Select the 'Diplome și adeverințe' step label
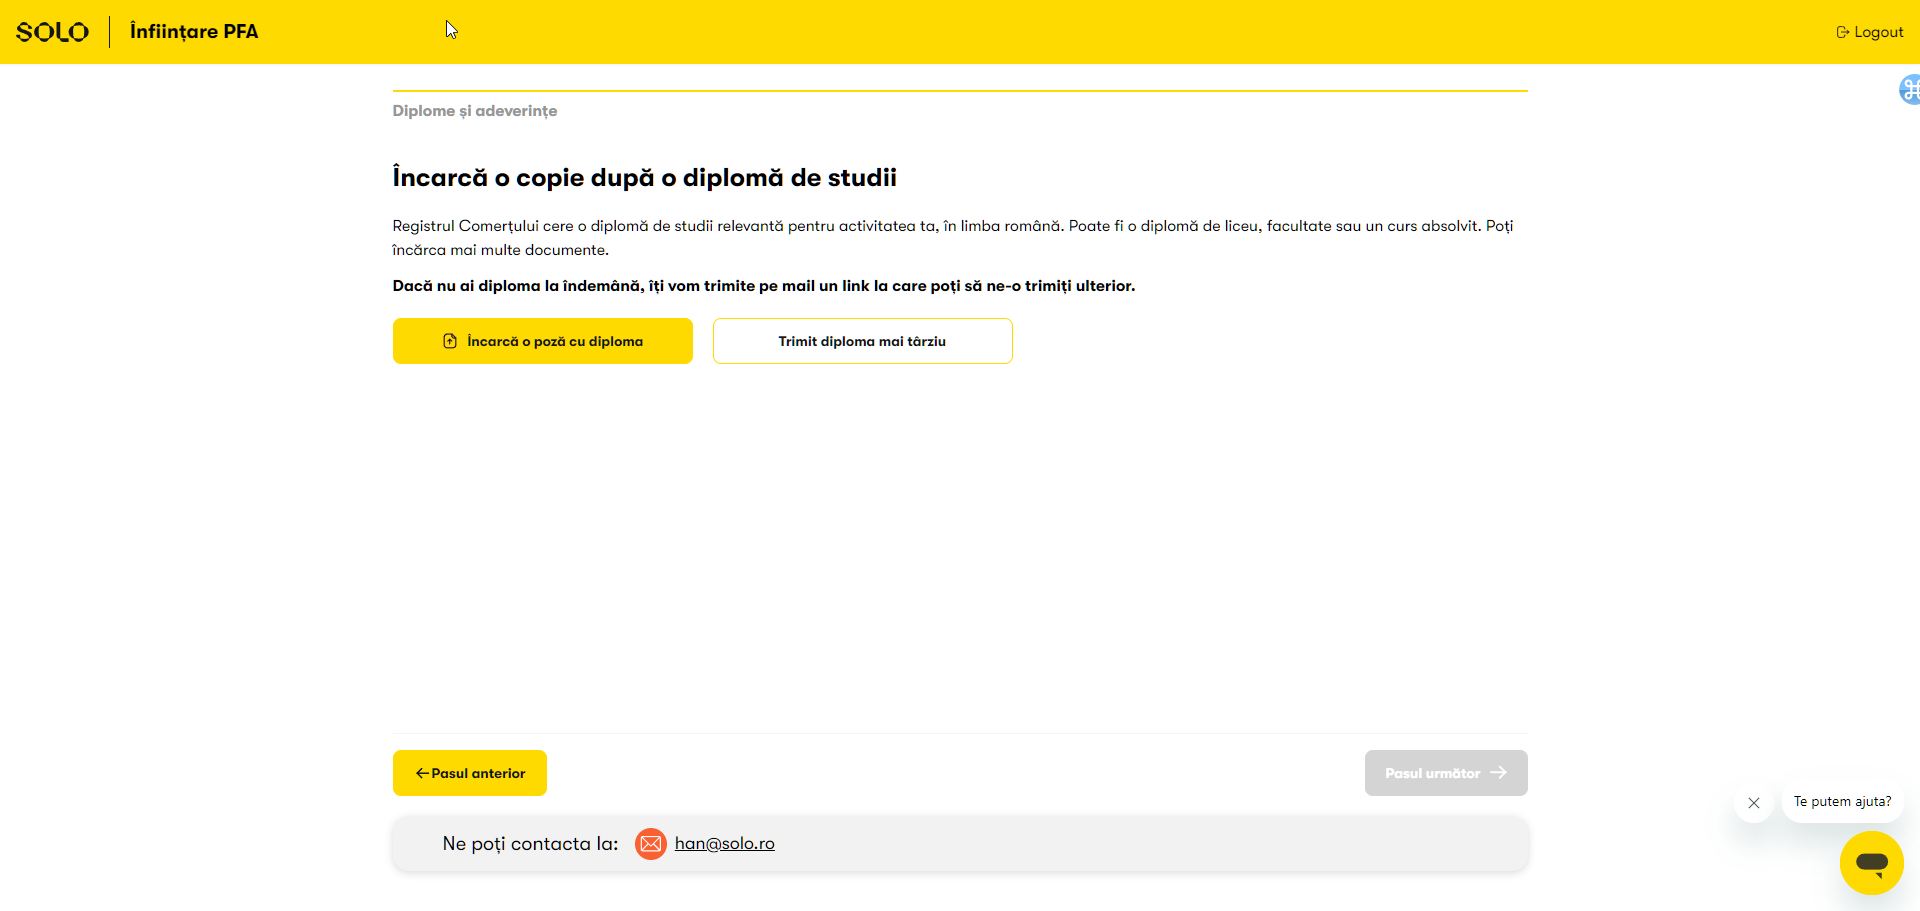This screenshot has height=911, width=1920. point(474,111)
